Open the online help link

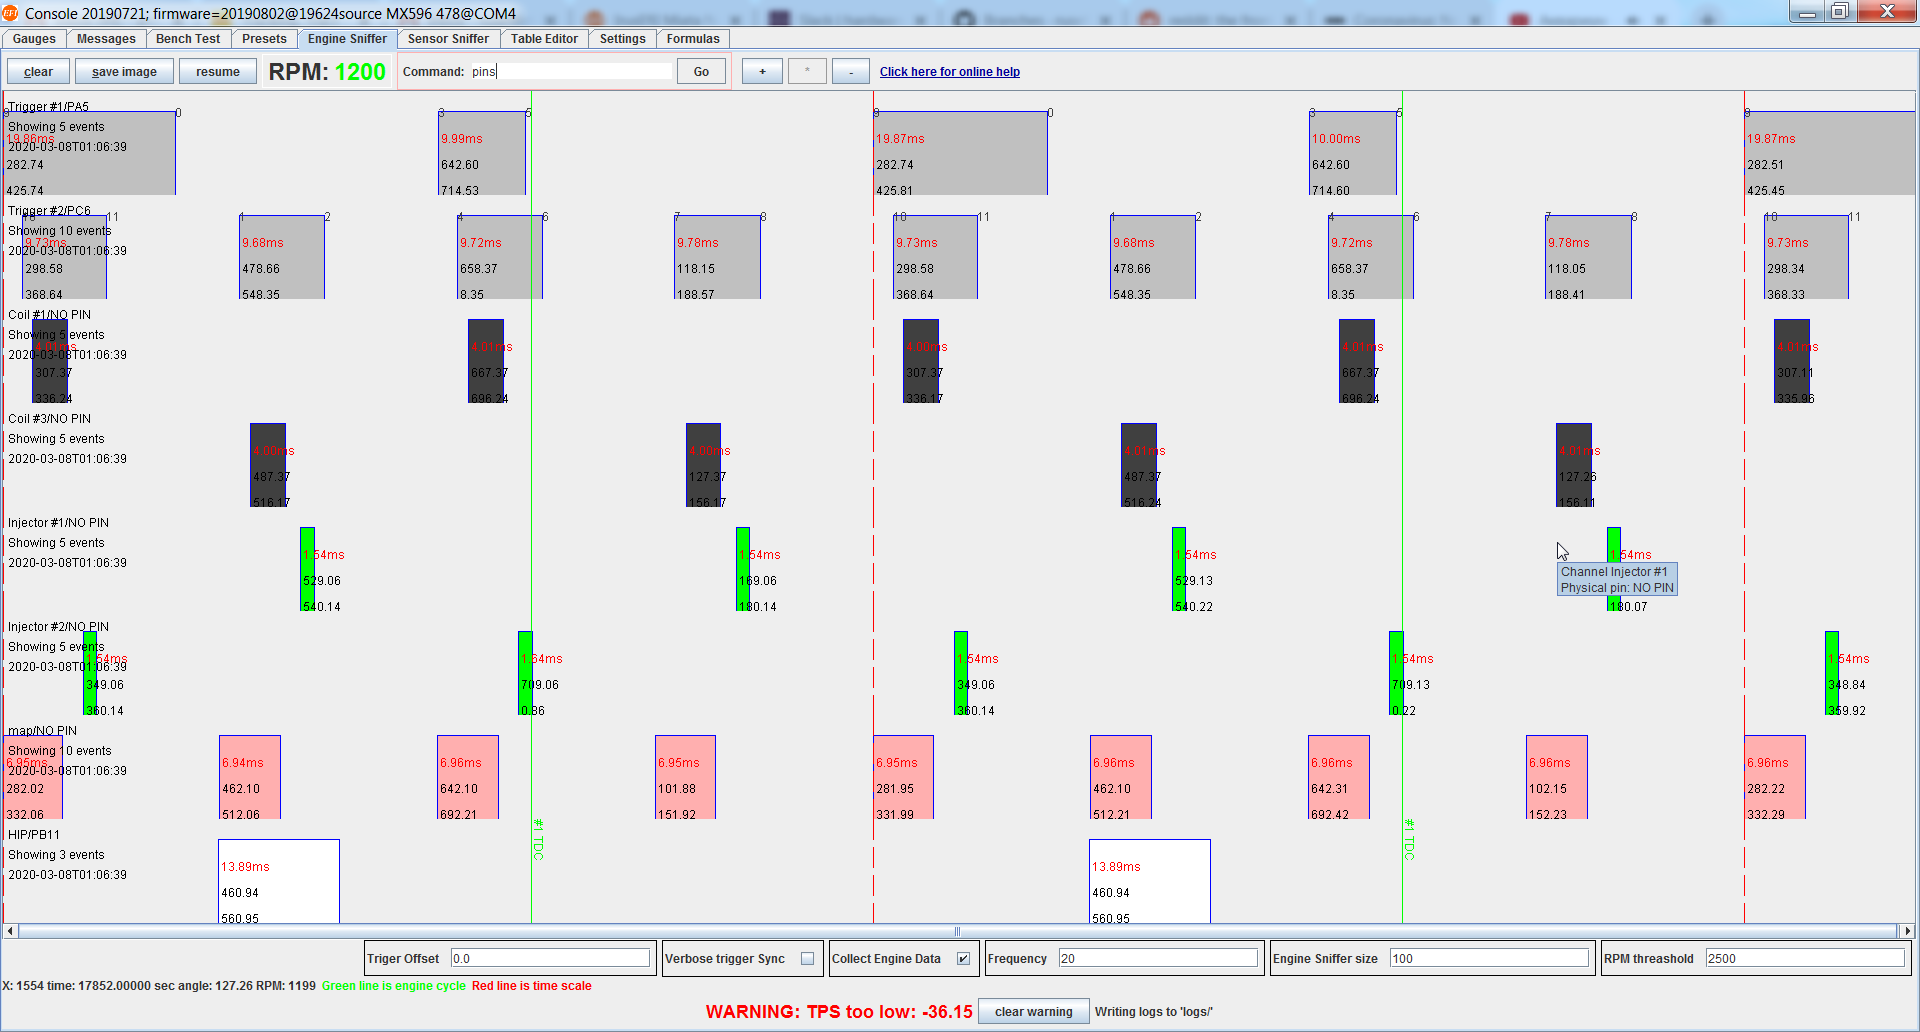click(949, 71)
